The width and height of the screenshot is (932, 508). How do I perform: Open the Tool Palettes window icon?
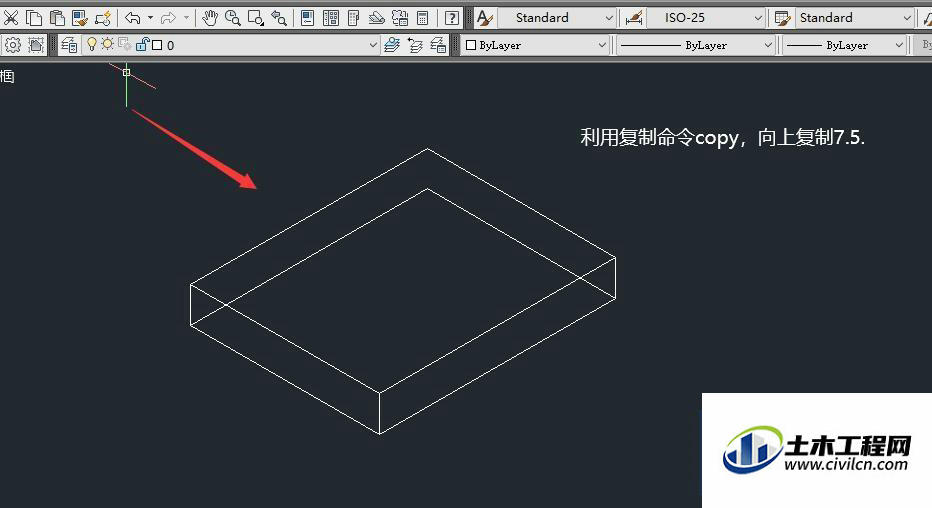click(354, 18)
